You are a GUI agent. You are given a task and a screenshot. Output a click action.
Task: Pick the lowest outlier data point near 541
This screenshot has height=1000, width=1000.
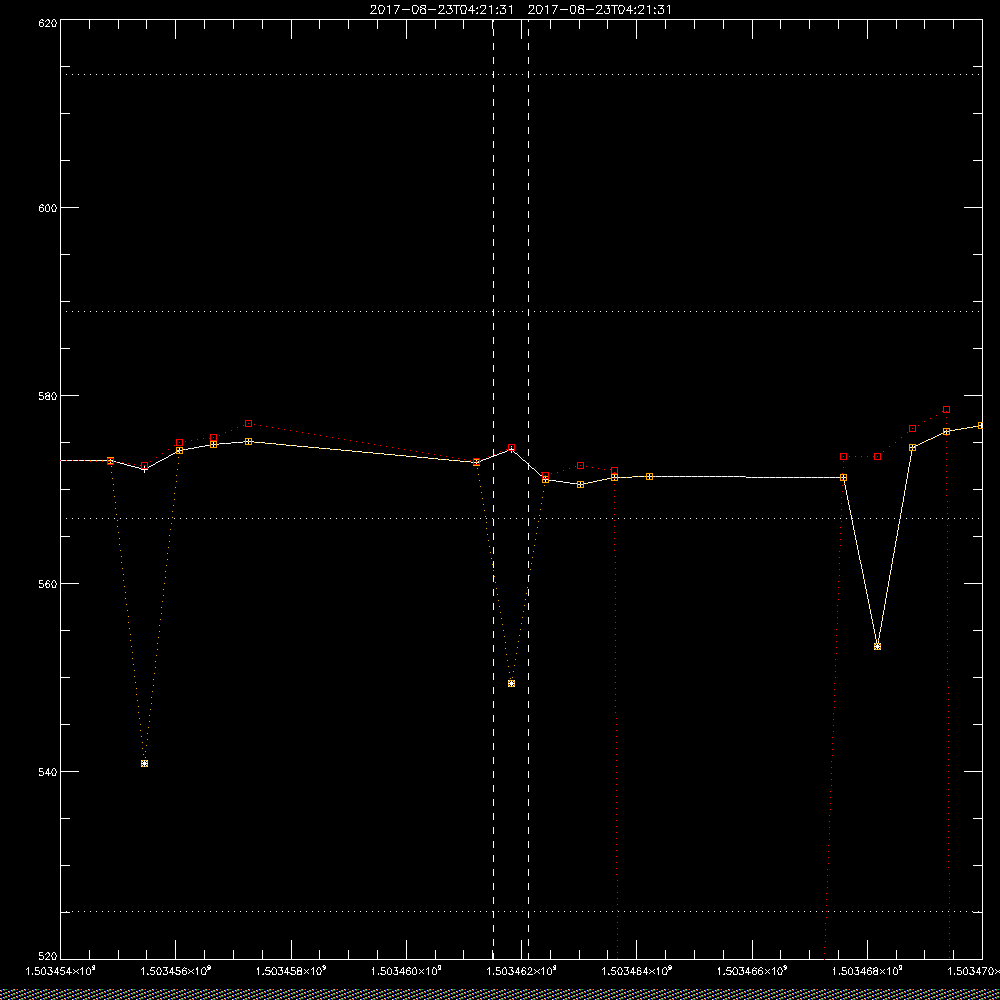145,763
